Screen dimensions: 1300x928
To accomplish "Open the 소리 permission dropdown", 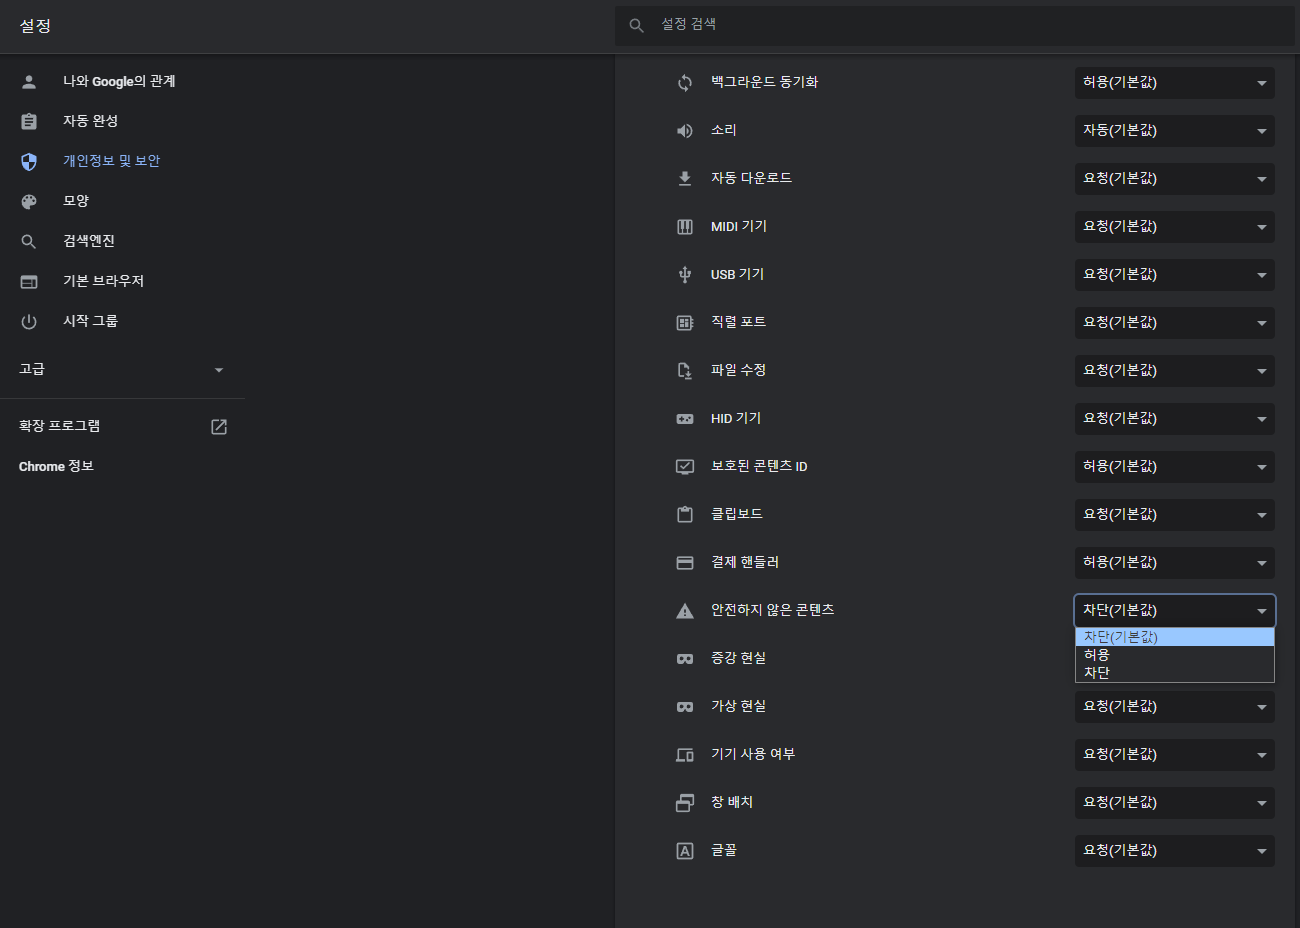I will 1175,131.
